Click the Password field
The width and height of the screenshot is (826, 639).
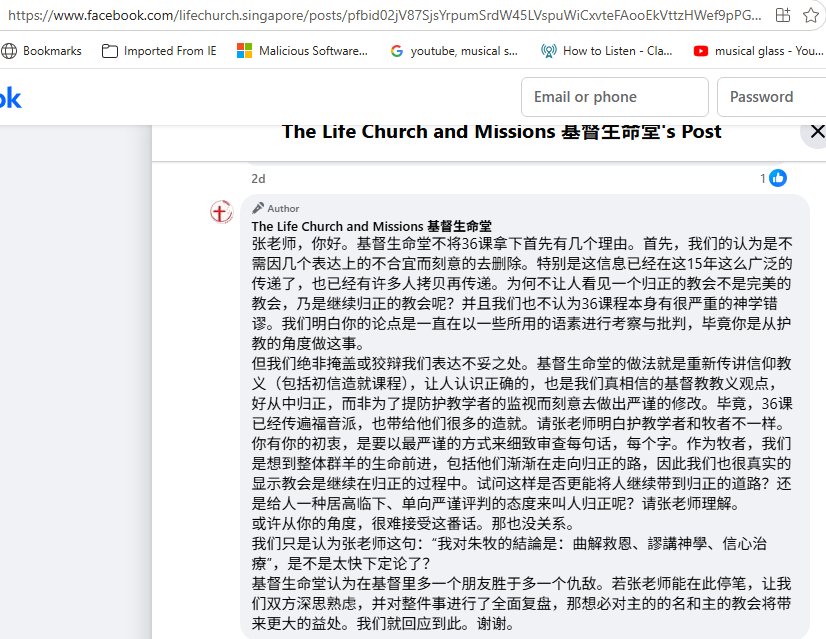[x=772, y=97]
